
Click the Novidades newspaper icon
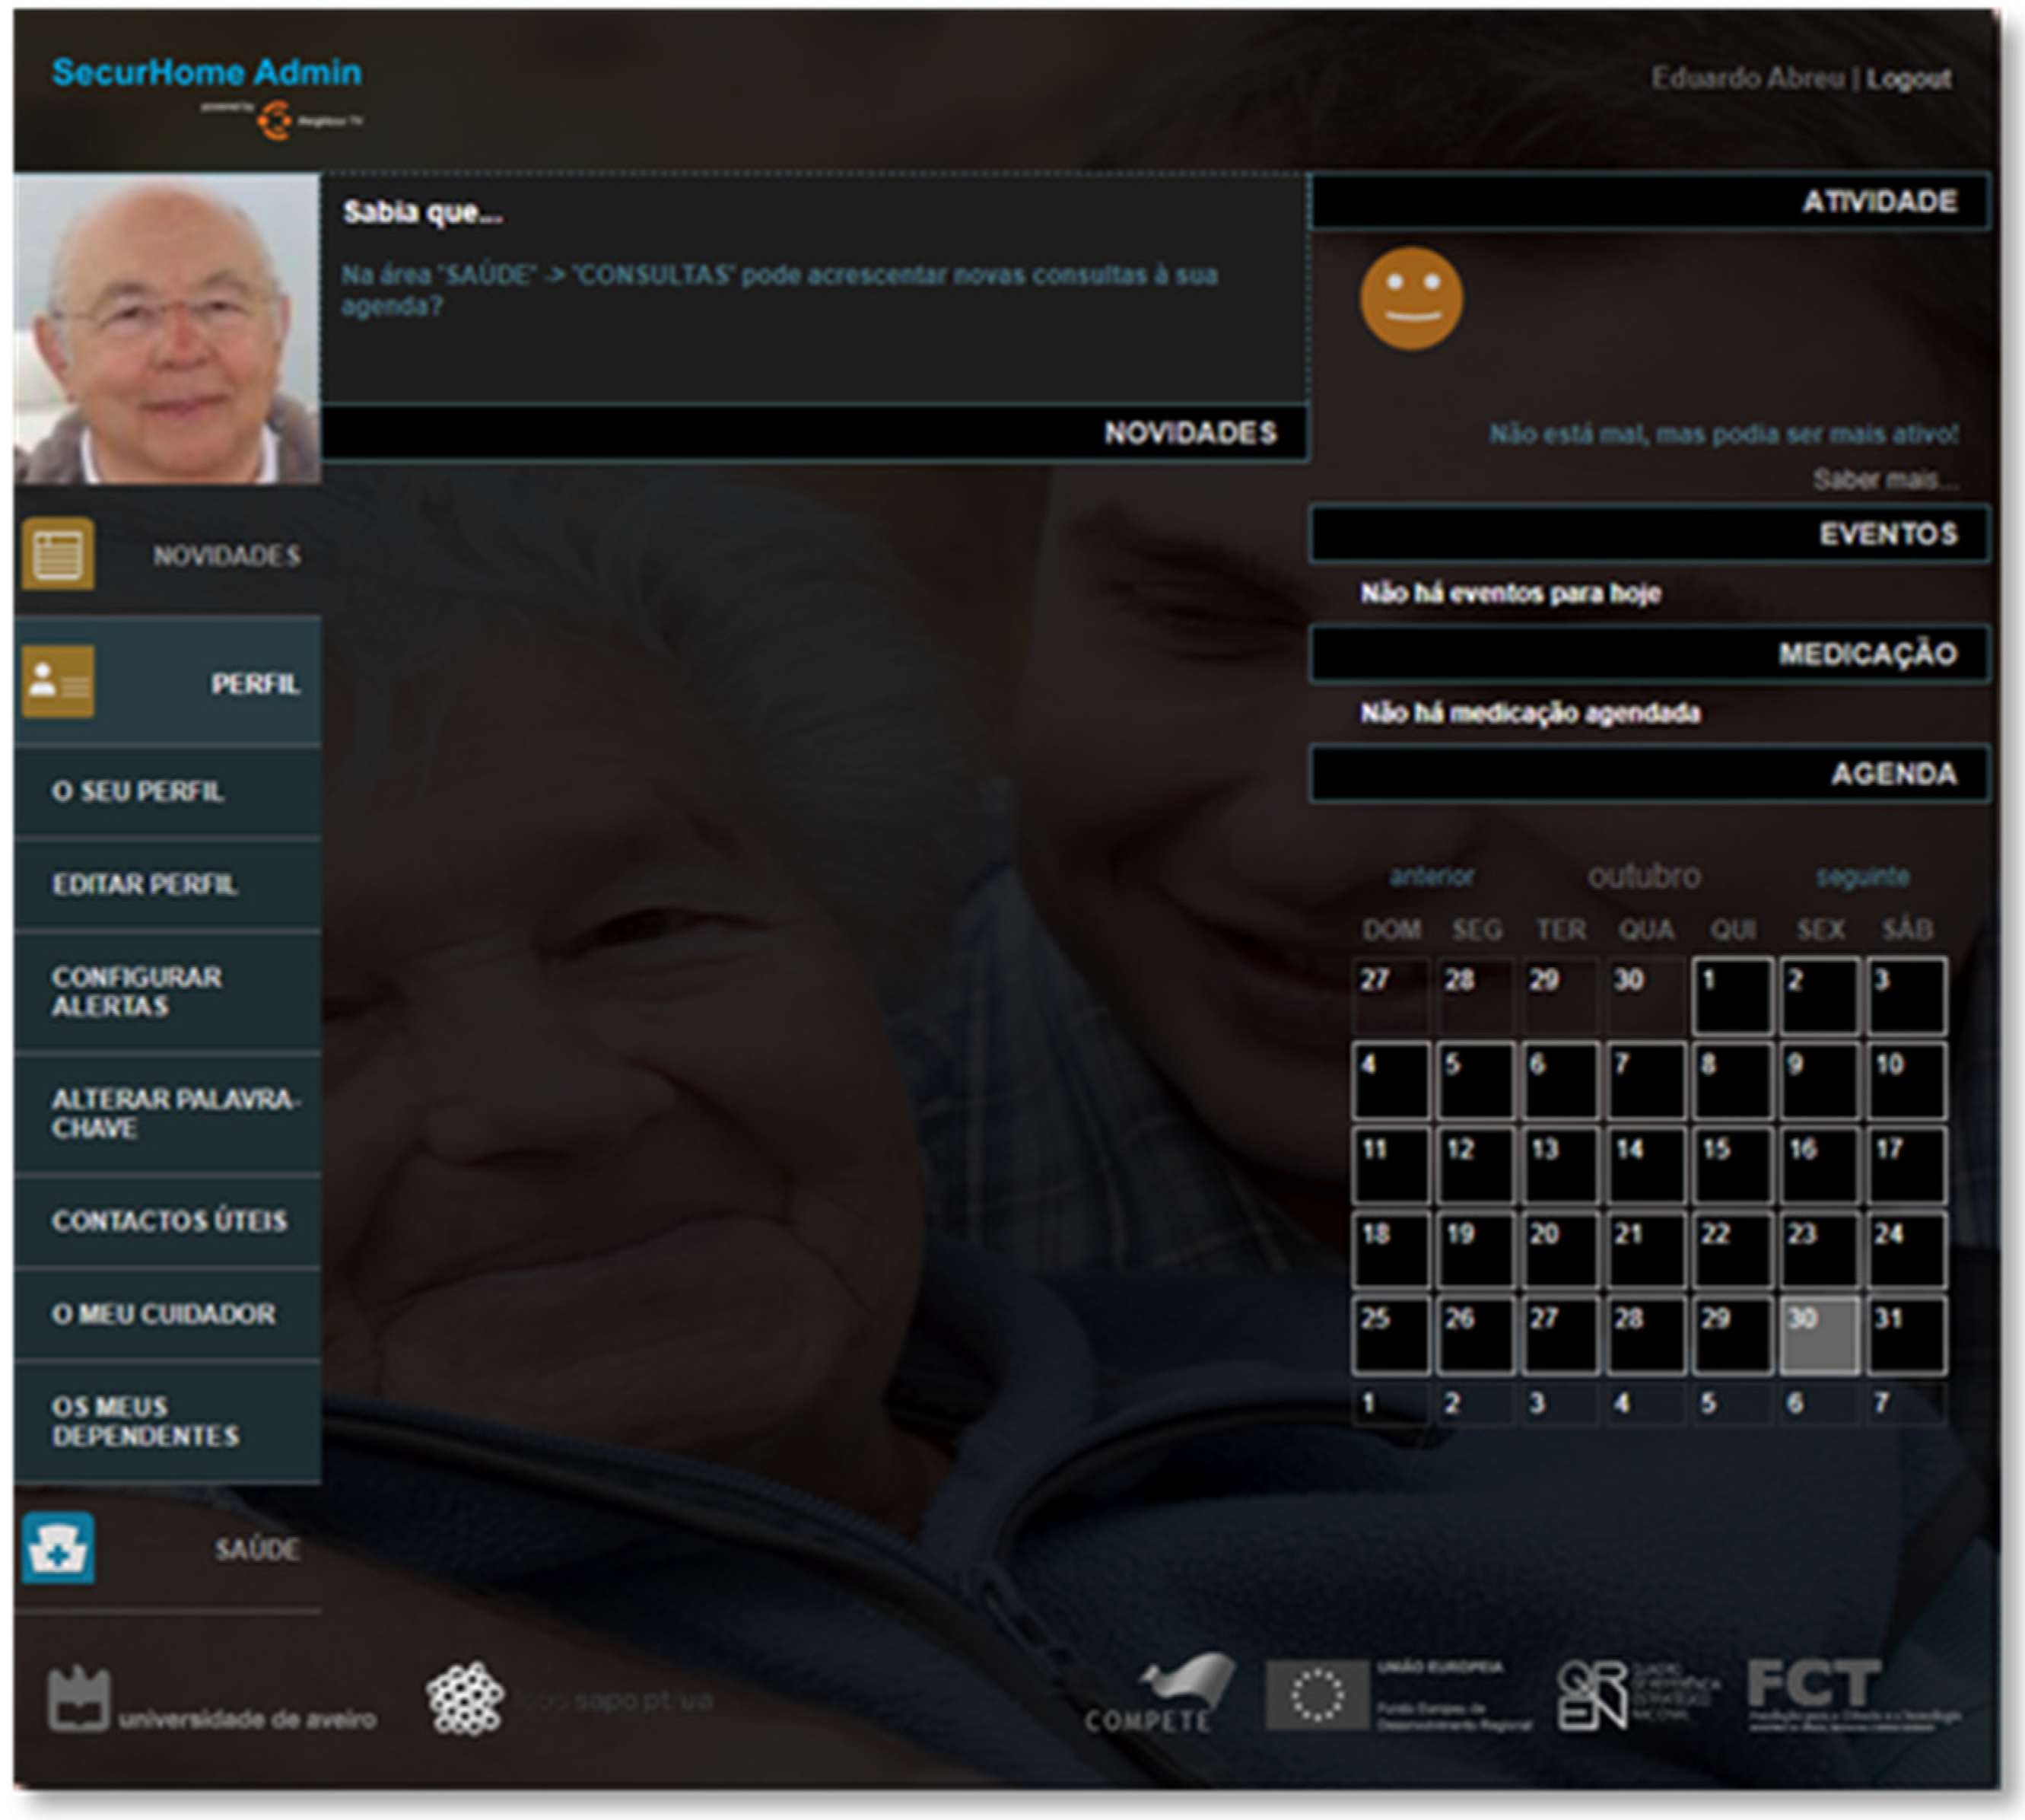(x=58, y=553)
